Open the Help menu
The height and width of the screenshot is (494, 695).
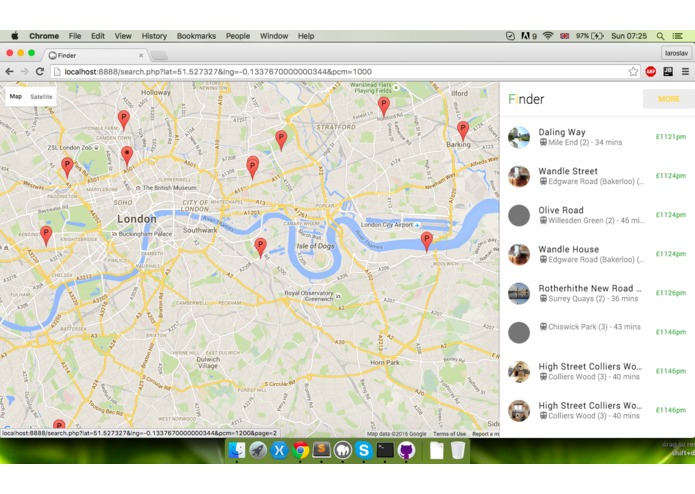[306, 36]
